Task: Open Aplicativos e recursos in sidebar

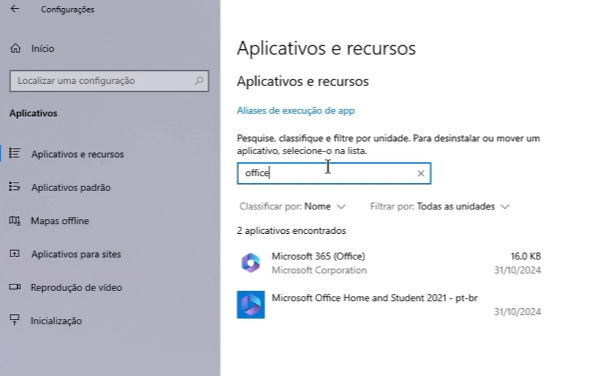Action: point(77,154)
